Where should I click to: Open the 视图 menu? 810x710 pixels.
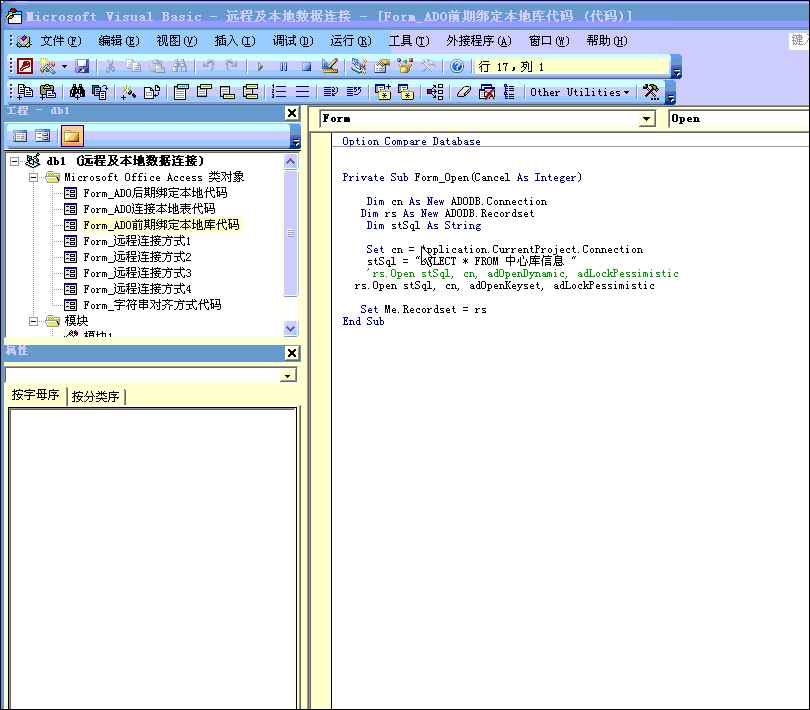click(x=177, y=41)
